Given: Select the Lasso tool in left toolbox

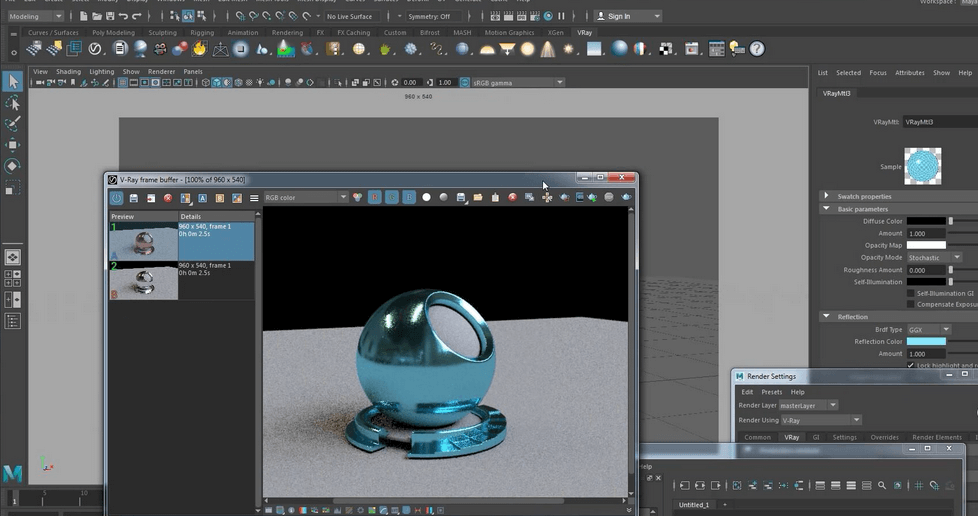Looking at the screenshot, I should click(12, 103).
